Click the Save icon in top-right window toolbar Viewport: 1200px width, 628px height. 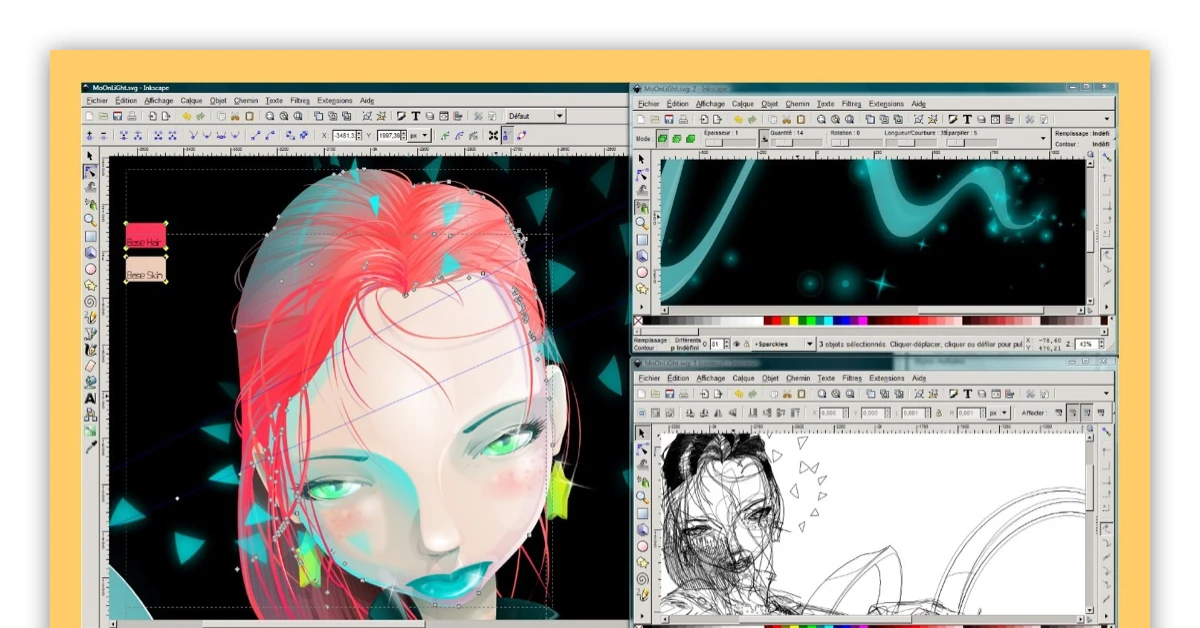(x=668, y=119)
